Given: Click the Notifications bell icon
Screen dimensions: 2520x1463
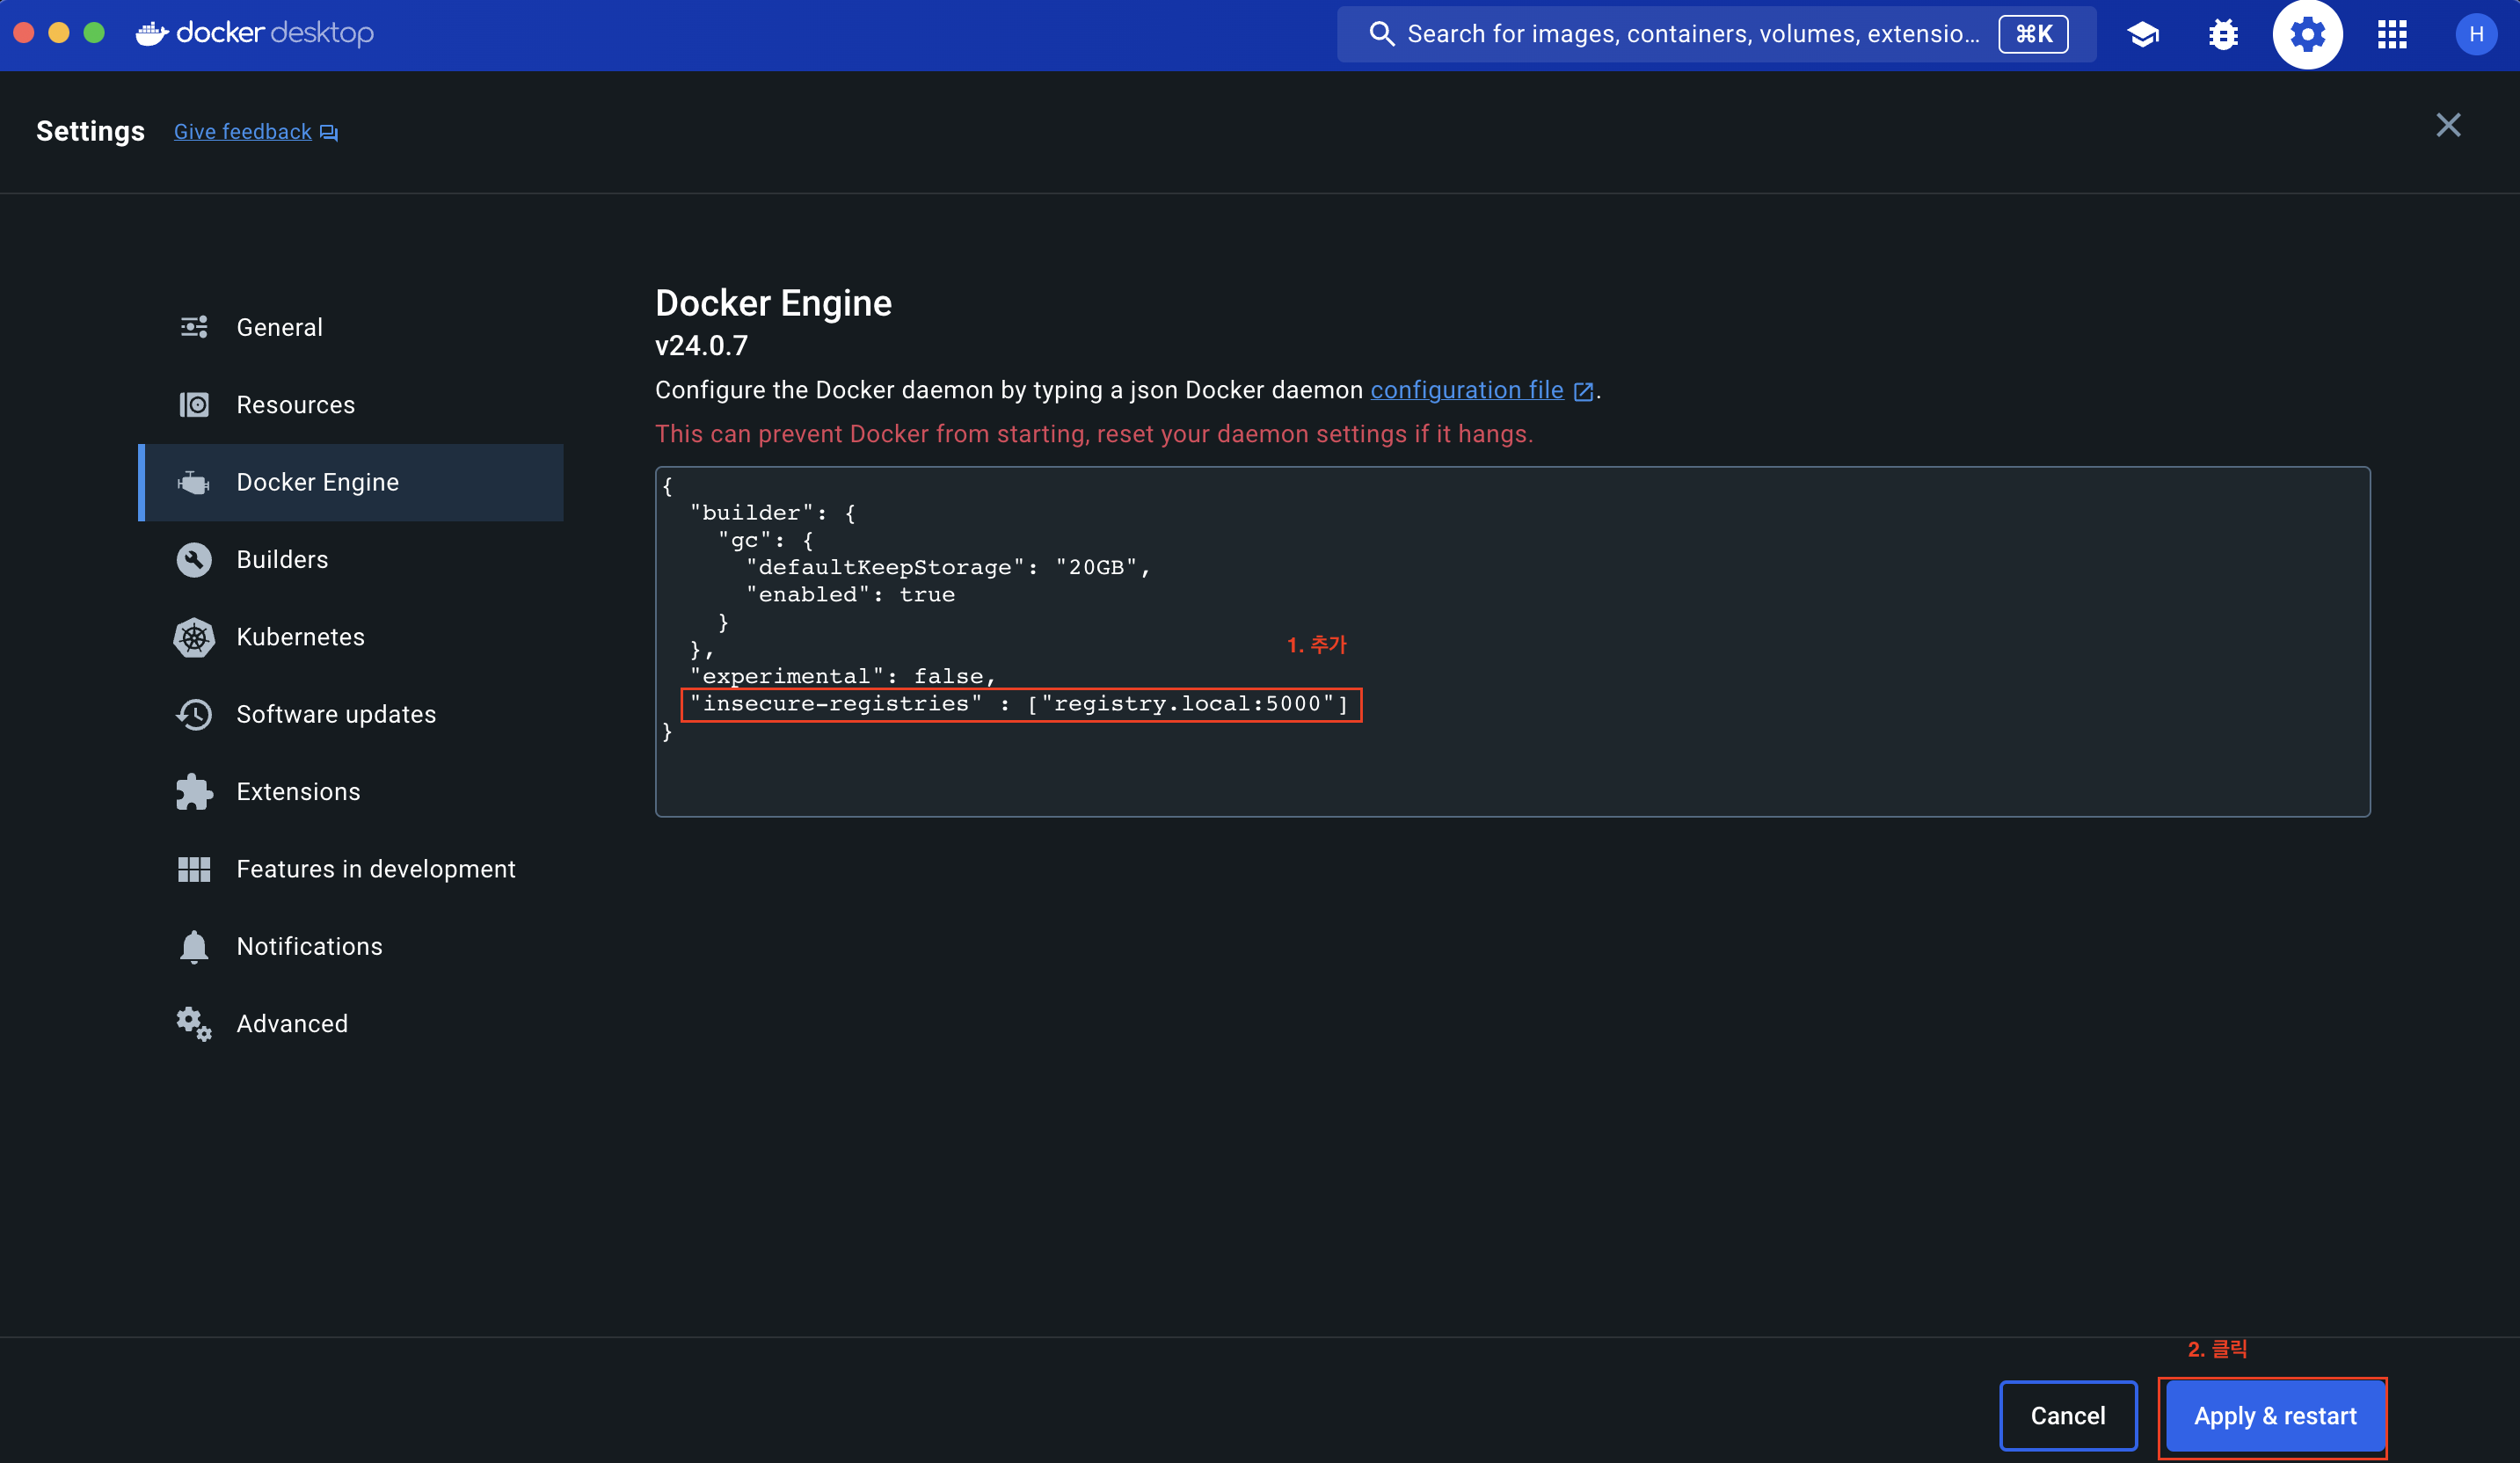Looking at the screenshot, I should pyautogui.click(x=194, y=946).
